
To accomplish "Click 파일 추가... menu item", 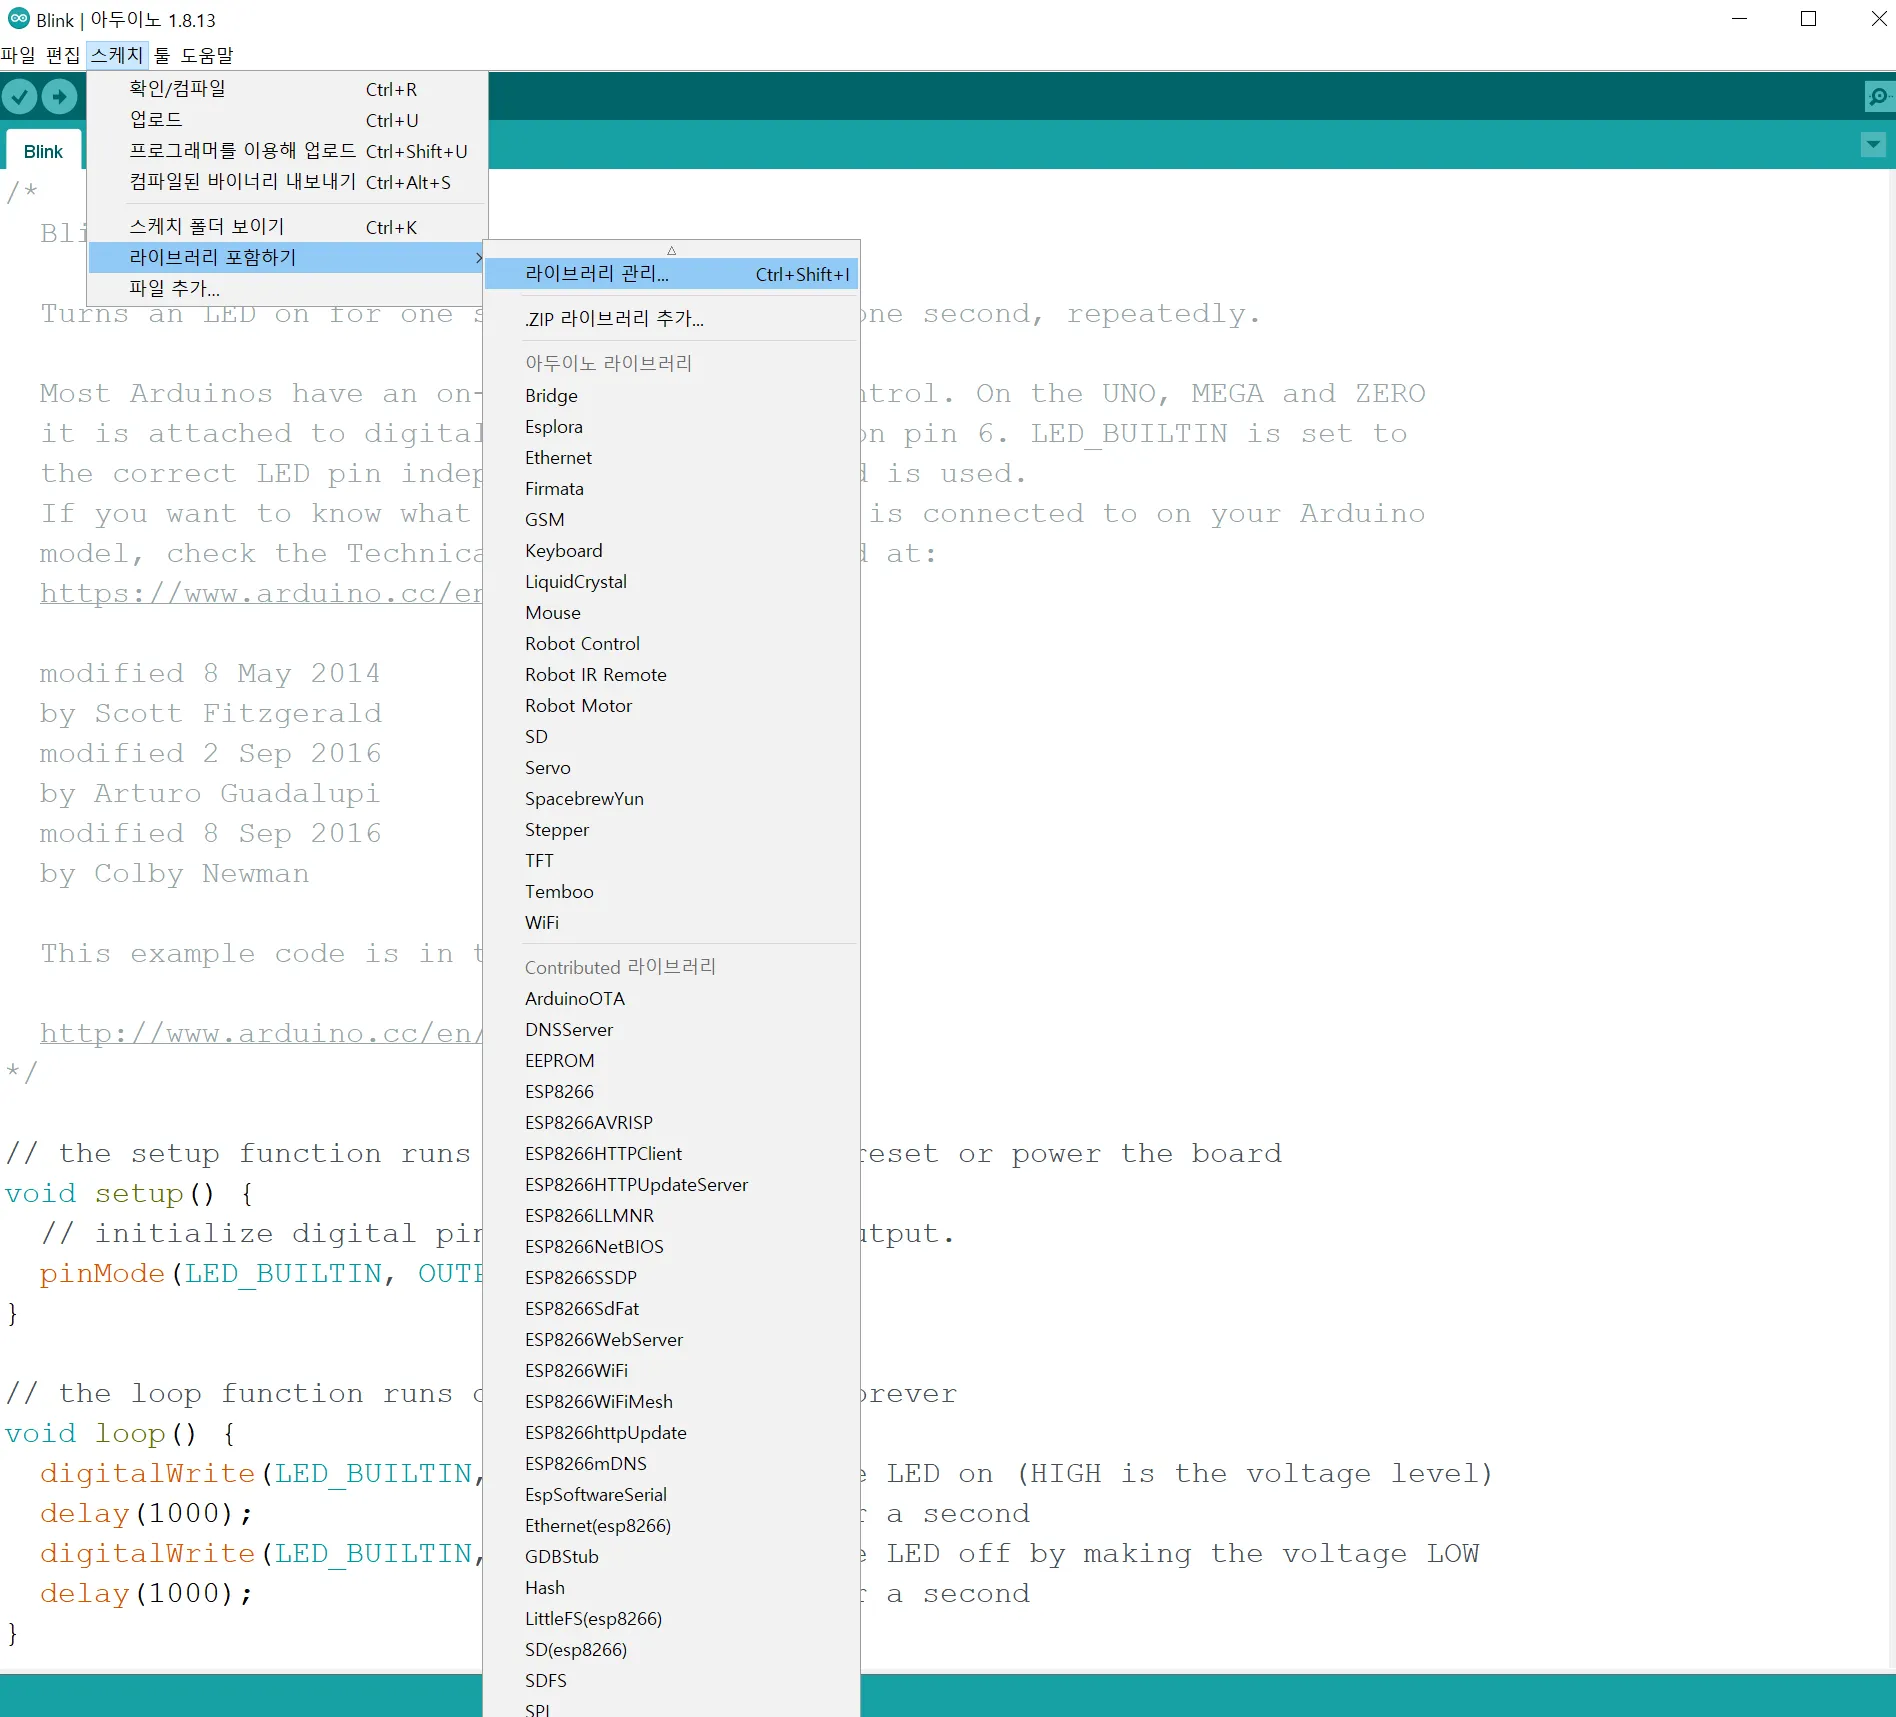I will click(x=174, y=289).
